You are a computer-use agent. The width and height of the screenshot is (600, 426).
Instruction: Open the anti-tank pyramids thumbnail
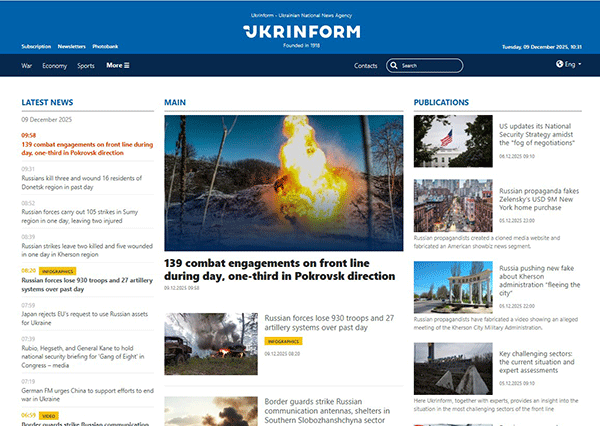coord(453,369)
